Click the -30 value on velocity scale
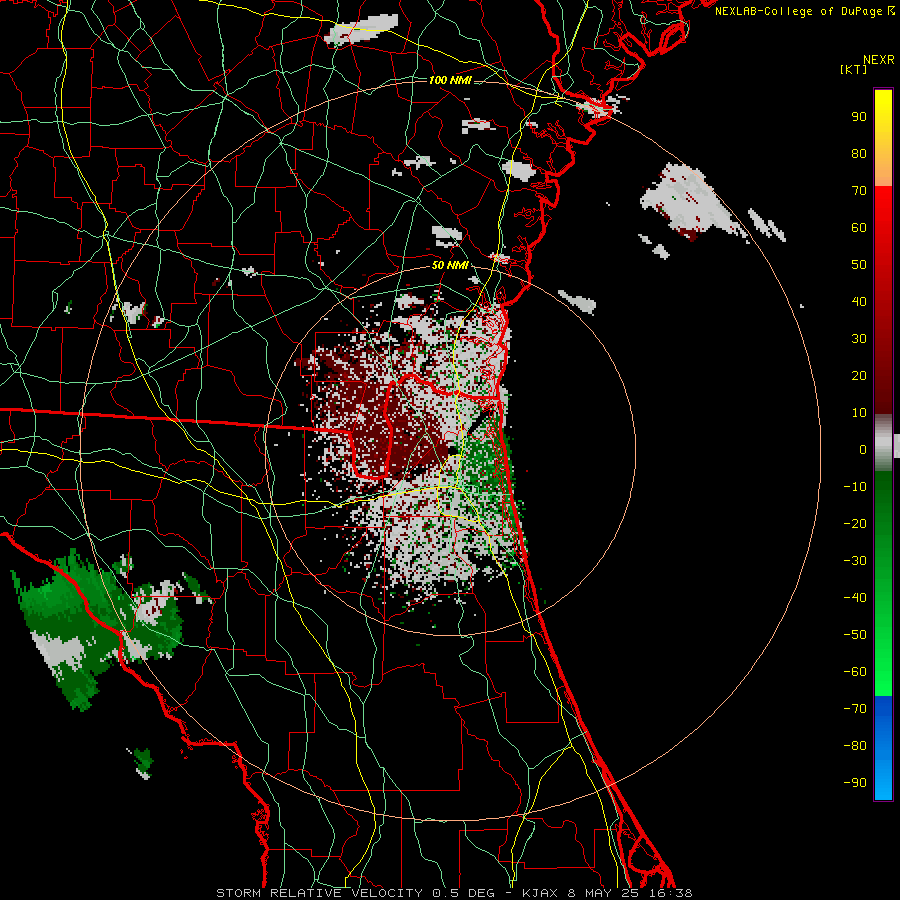900x900 pixels. click(x=855, y=561)
